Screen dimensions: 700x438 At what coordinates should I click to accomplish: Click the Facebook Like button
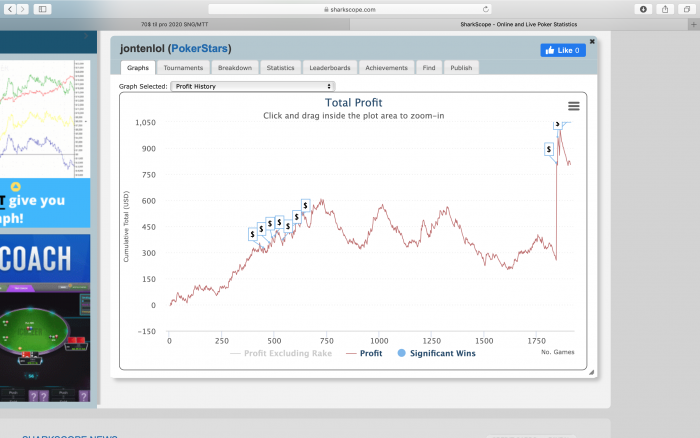tap(563, 50)
